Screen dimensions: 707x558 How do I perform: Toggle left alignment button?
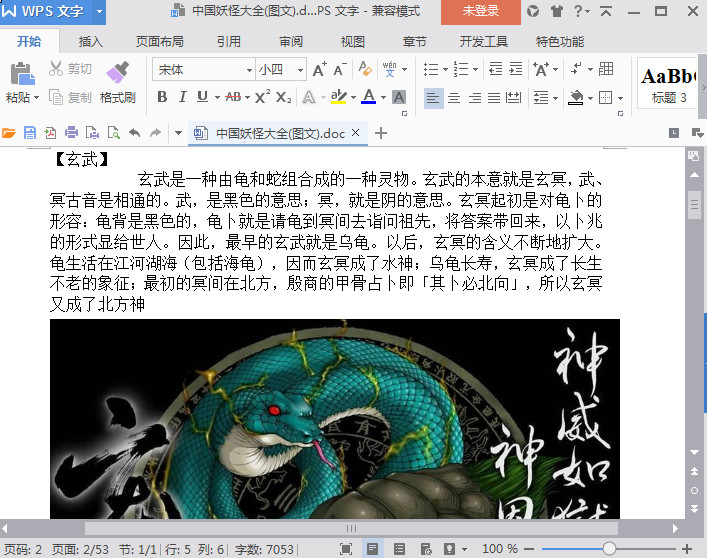point(433,97)
